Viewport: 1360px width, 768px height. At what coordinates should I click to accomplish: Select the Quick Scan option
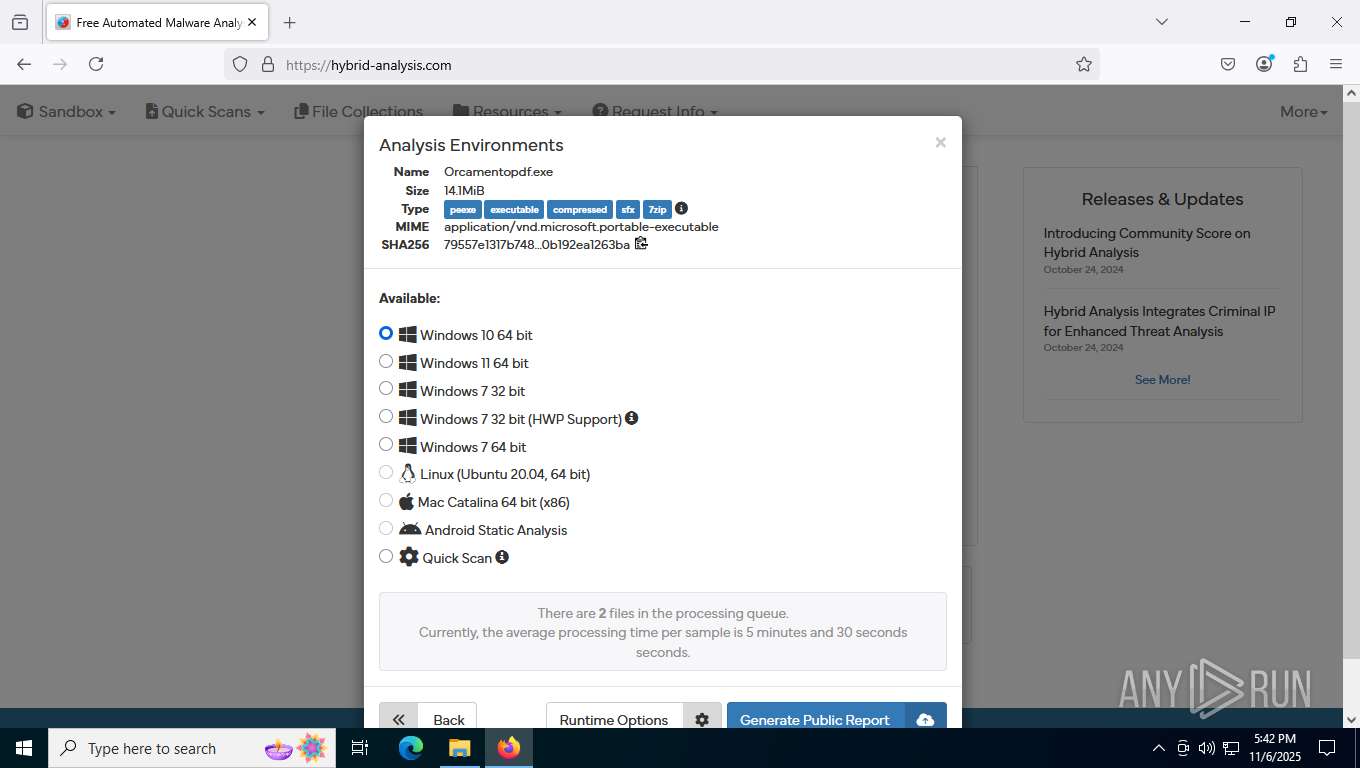[386, 556]
